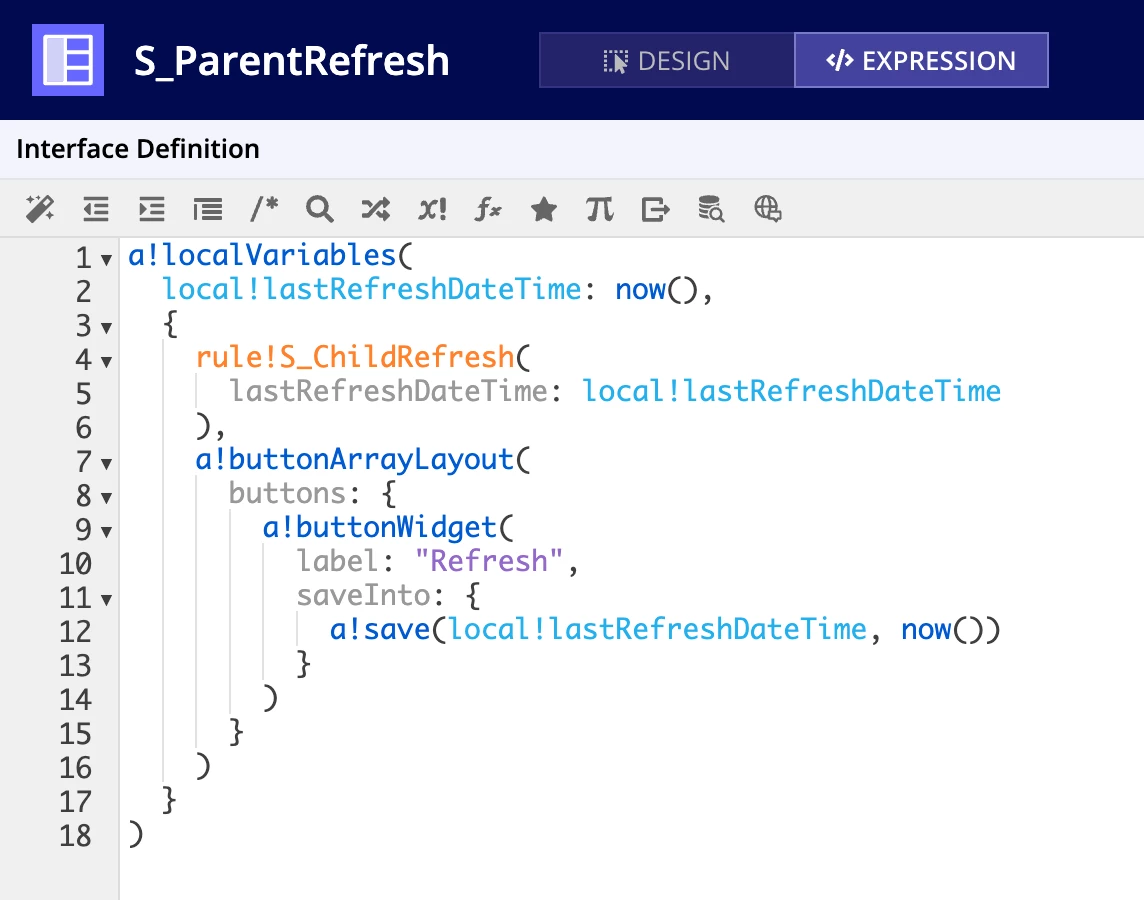Collapse code fold at line 9

[x=107, y=532]
